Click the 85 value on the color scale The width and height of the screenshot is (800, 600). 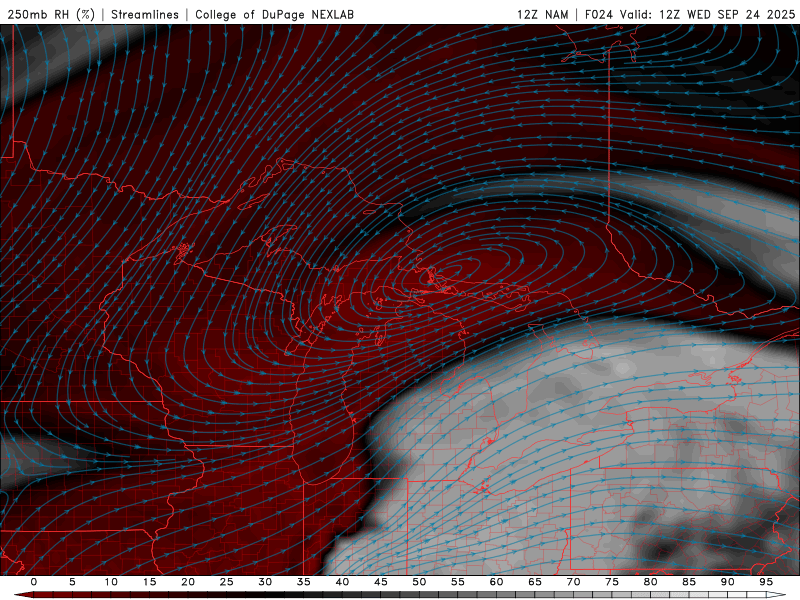pyautogui.click(x=689, y=582)
